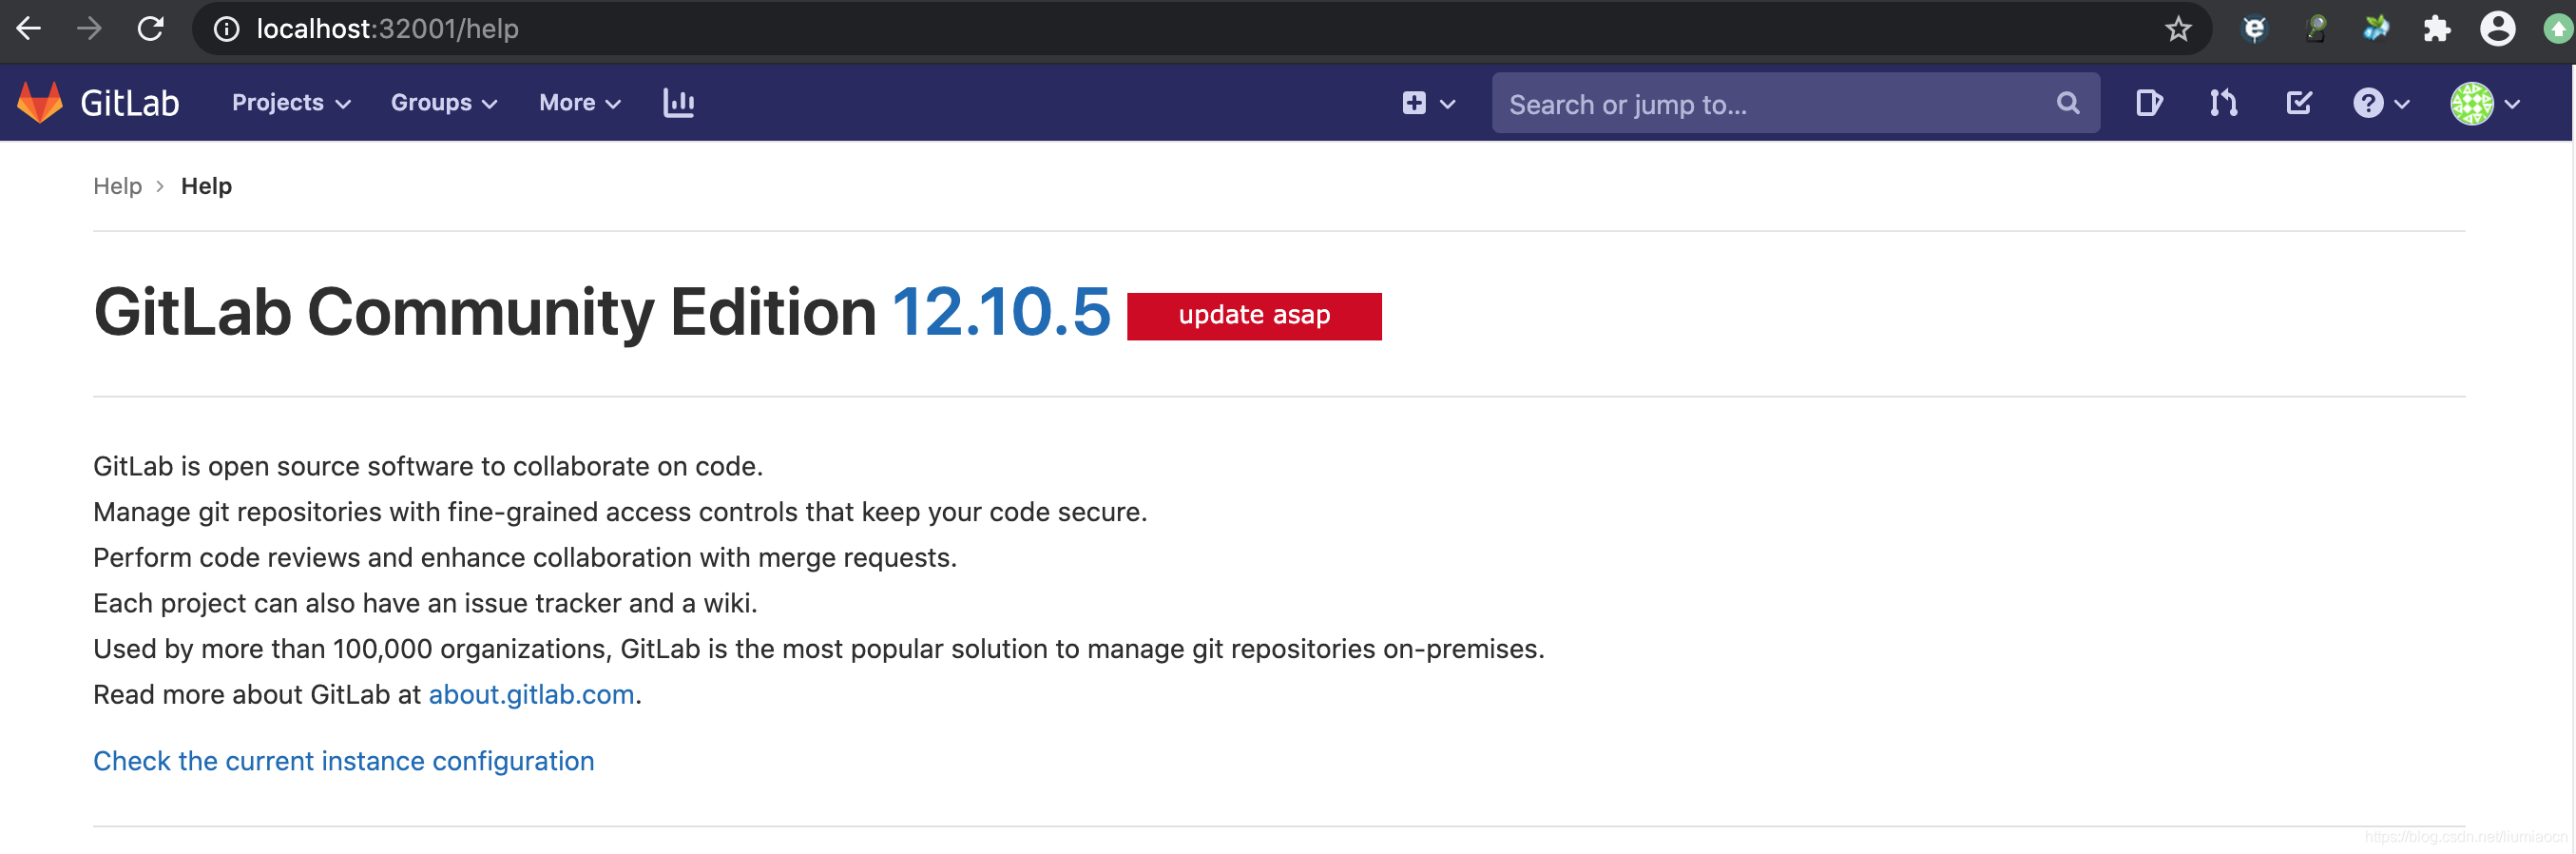
Task: Bookmark this page with star icon
Action: pos(2177,29)
